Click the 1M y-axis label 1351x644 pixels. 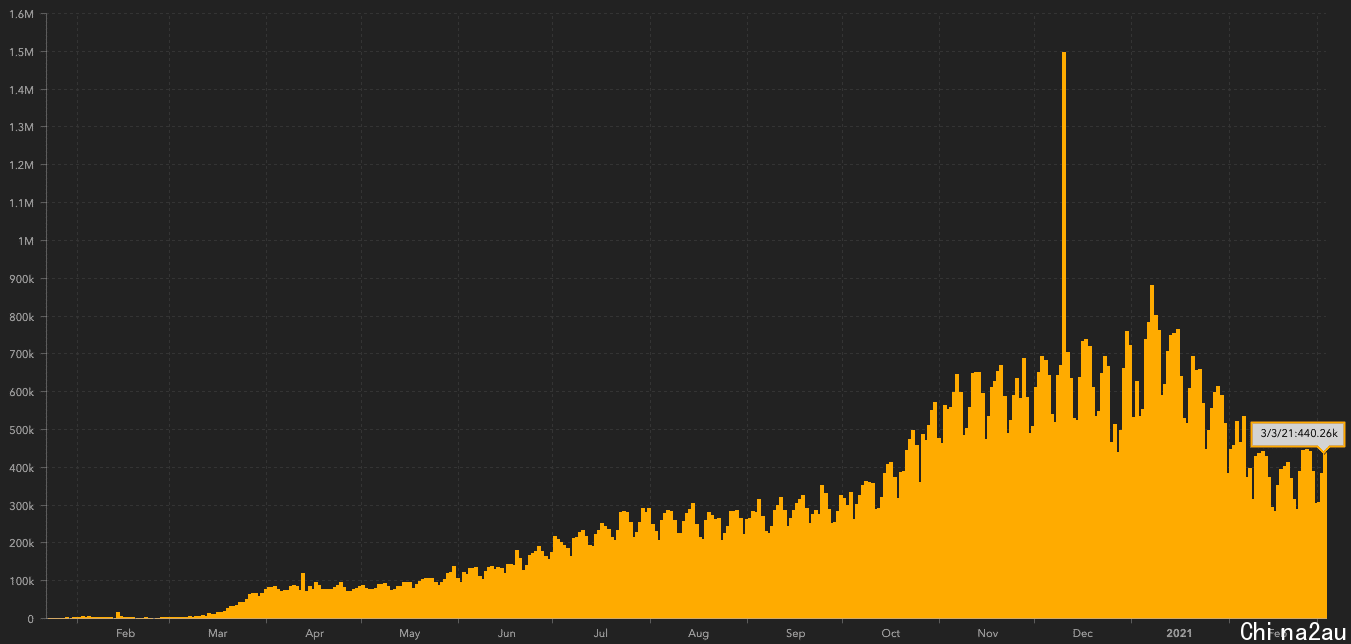pyautogui.click(x=26, y=241)
